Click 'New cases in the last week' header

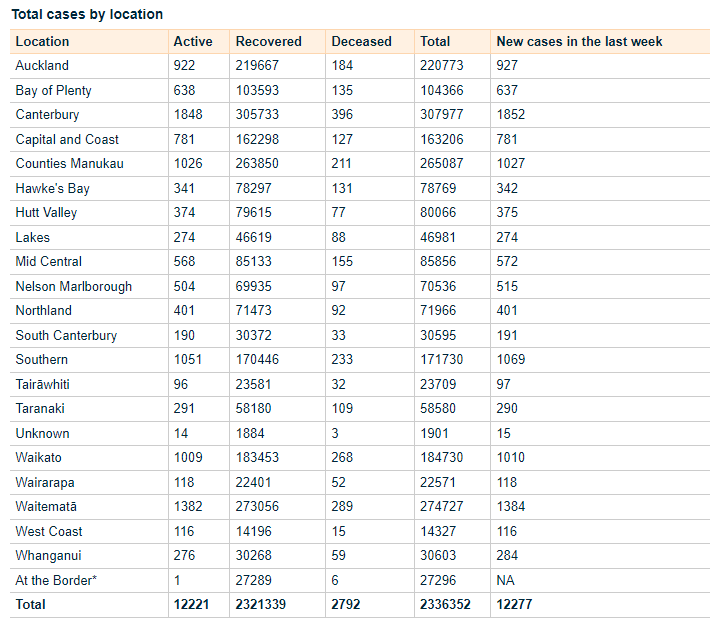pyautogui.click(x=579, y=42)
